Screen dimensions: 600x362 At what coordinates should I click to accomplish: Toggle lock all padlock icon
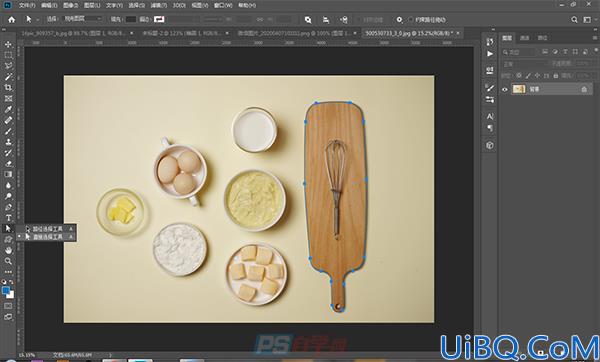(x=556, y=76)
